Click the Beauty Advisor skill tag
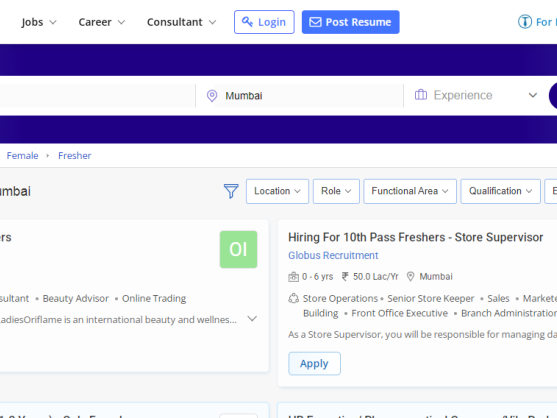 click(76, 298)
